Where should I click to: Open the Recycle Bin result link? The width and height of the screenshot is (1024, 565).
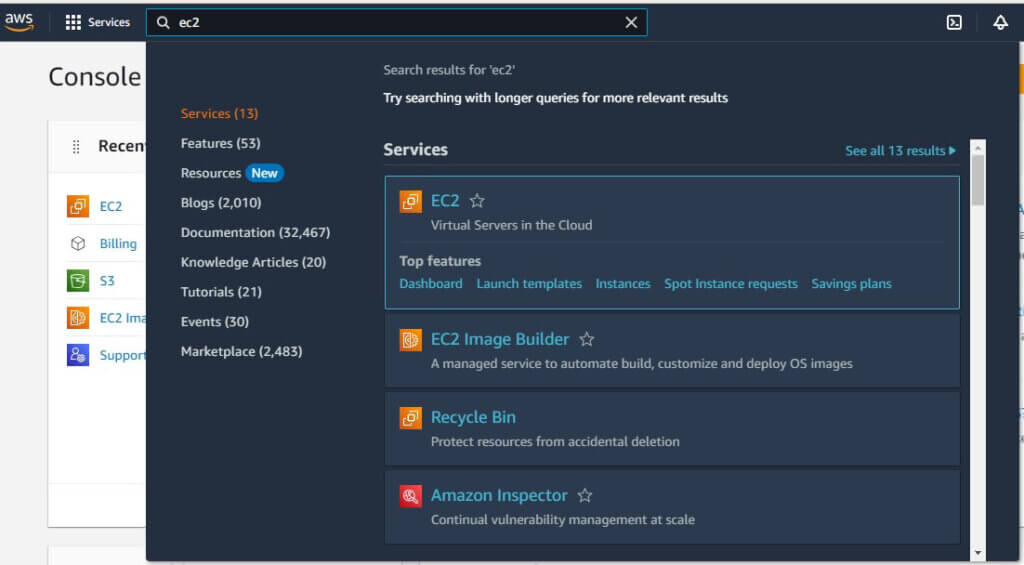(473, 417)
